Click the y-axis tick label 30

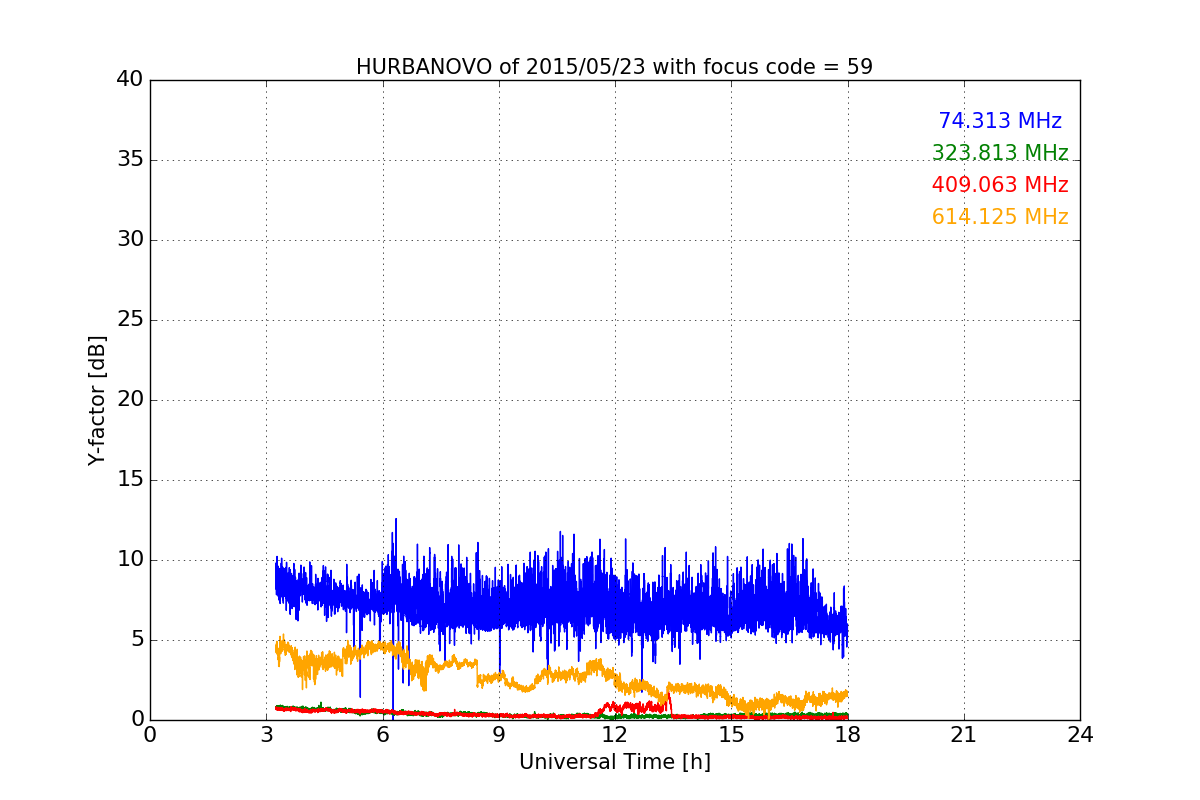pos(130,239)
